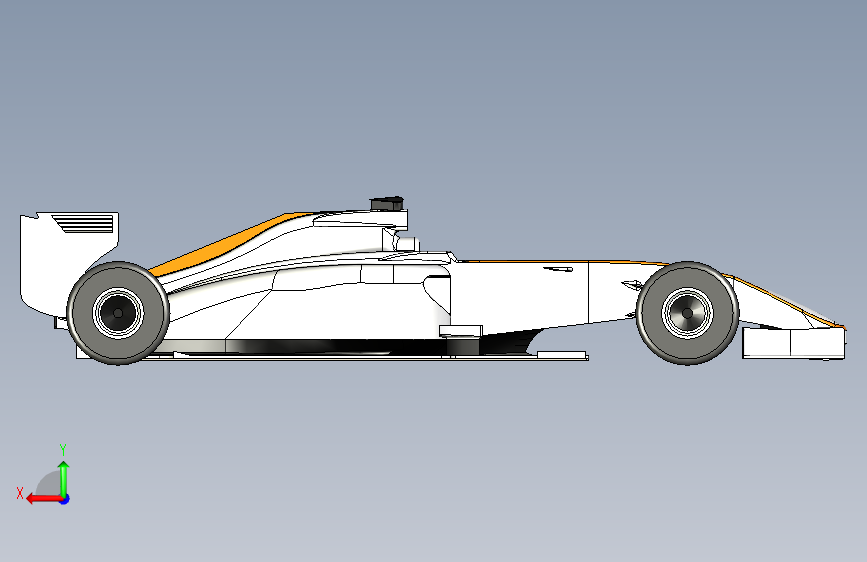Click the blue Z axis origin dot

tap(65, 499)
